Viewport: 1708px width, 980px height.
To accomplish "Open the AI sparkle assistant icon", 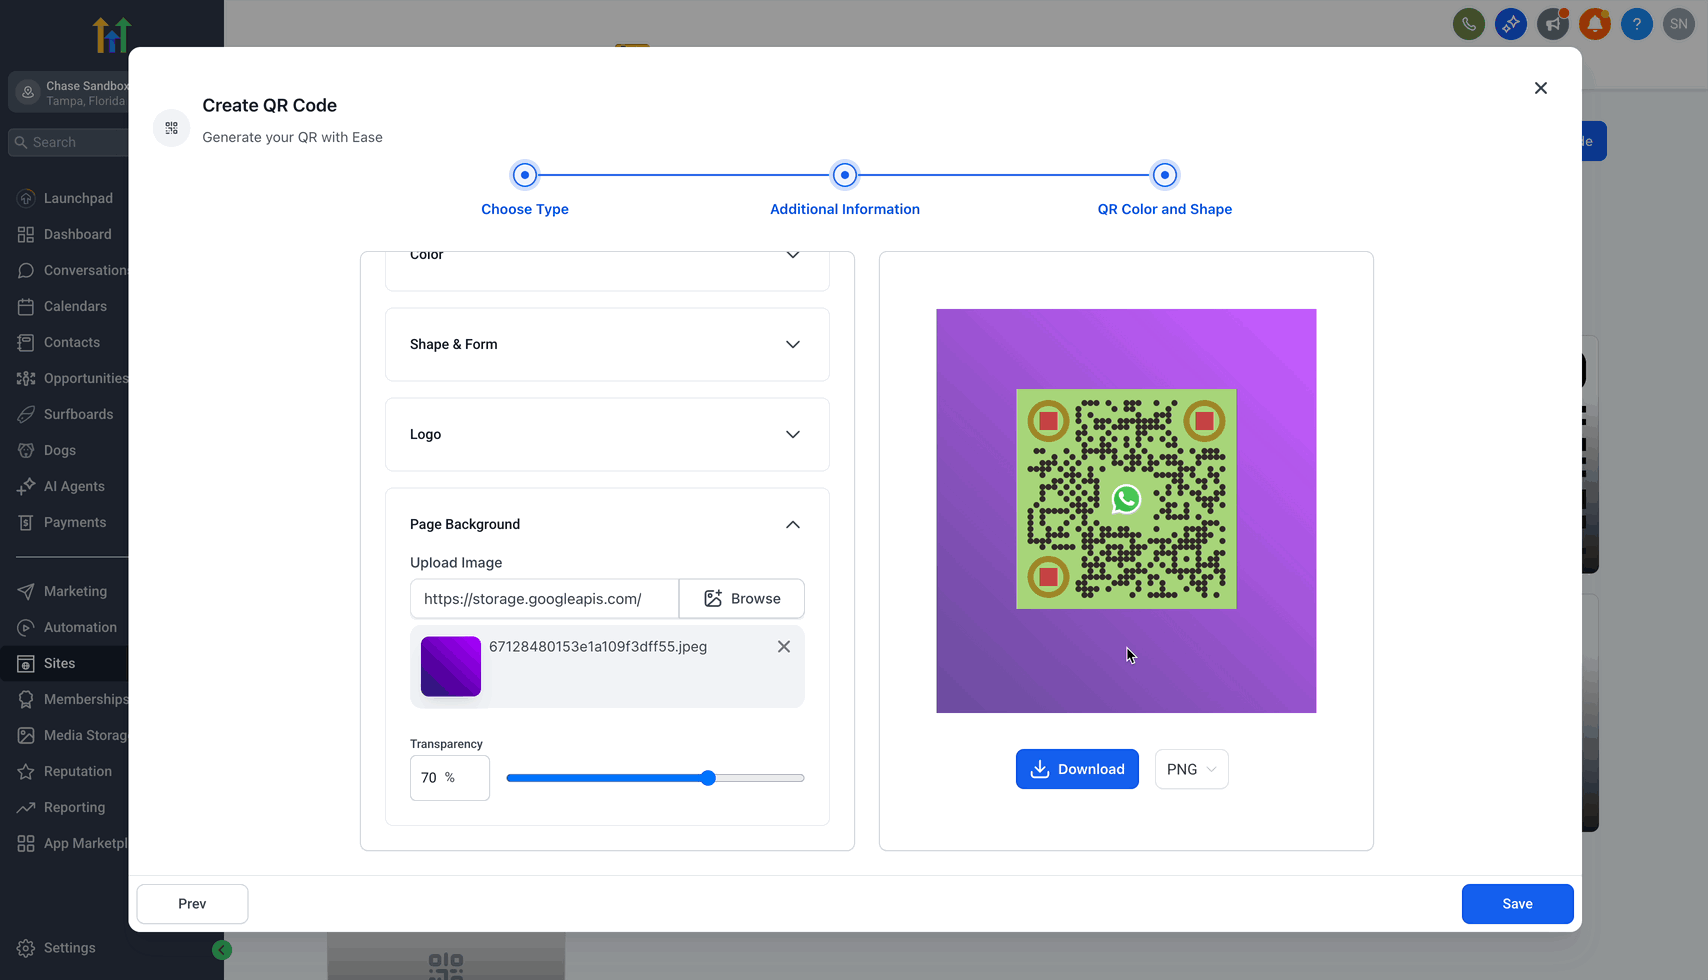I will [1510, 24].
